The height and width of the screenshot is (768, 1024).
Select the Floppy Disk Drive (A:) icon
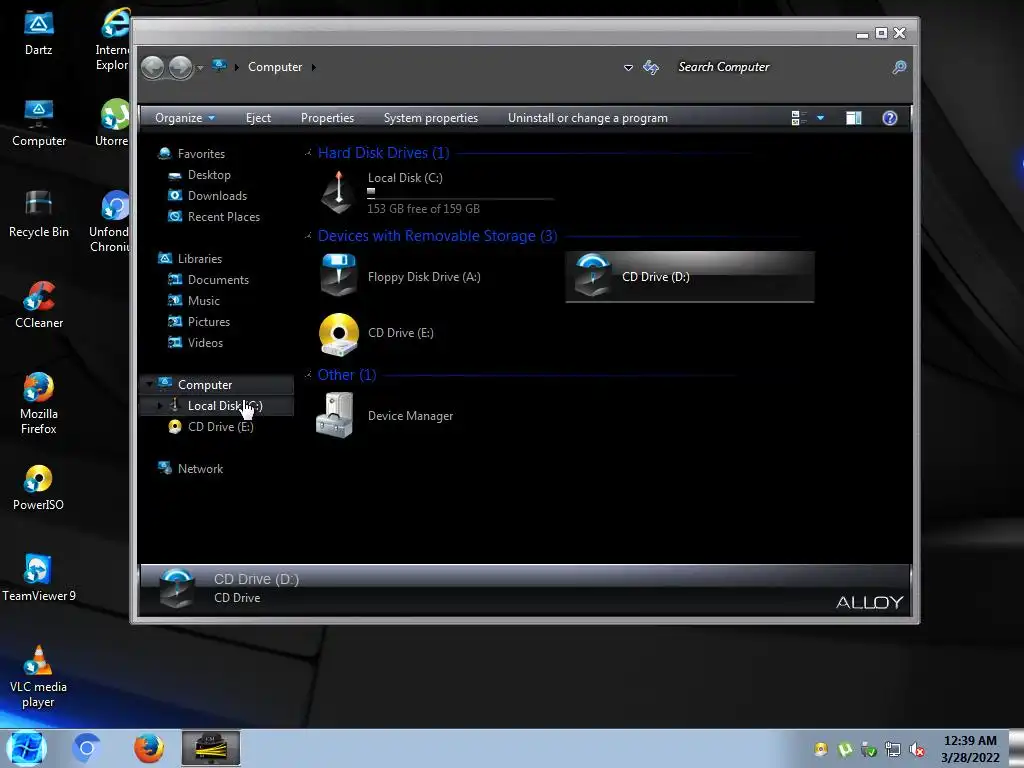tap(338, 275)
